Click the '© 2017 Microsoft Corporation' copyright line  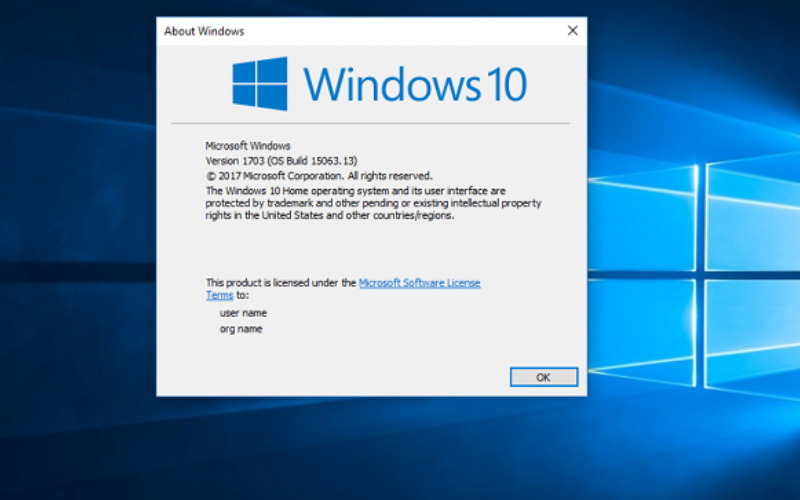coord(319,176)
